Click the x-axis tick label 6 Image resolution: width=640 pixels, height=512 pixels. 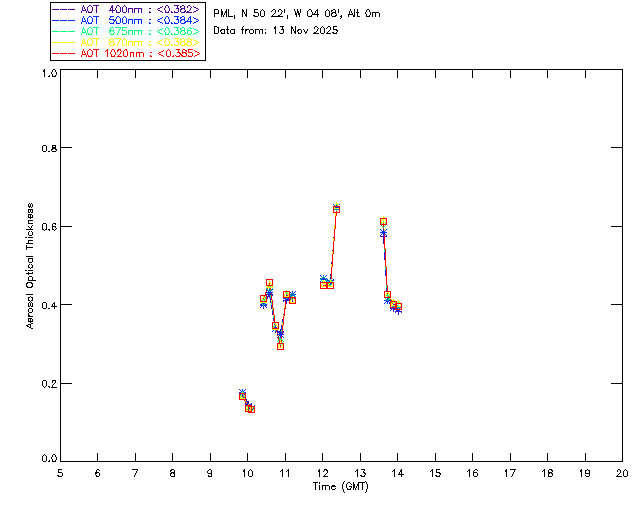click(x=98, y=473)
